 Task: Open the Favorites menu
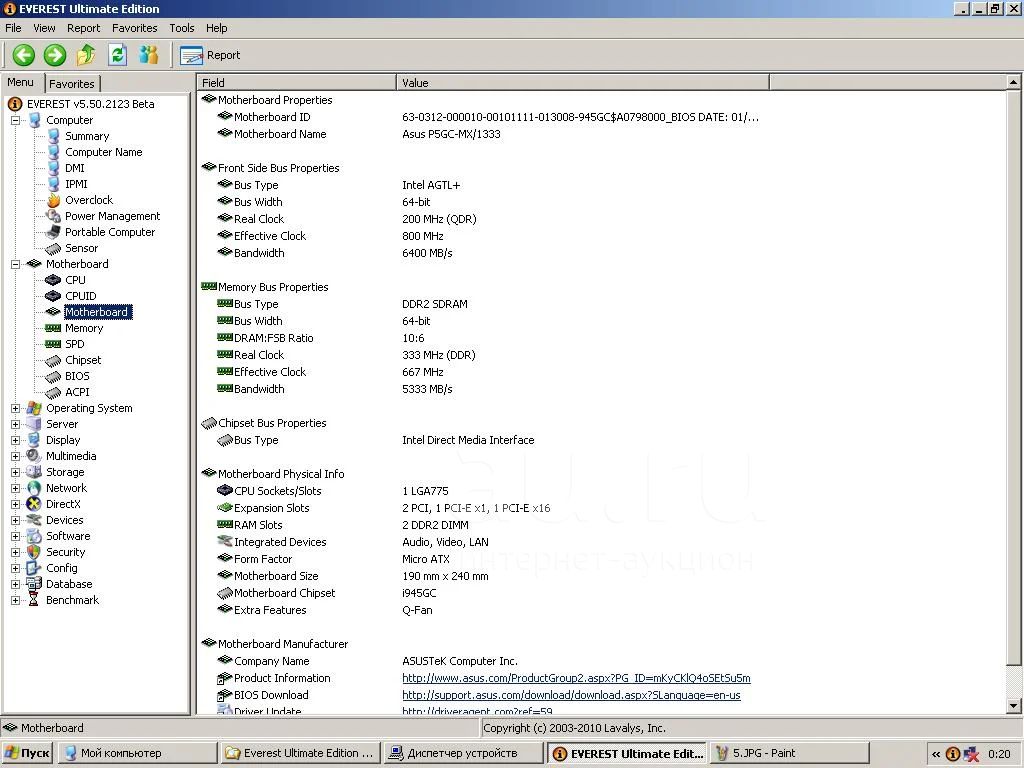coord(135,28)
